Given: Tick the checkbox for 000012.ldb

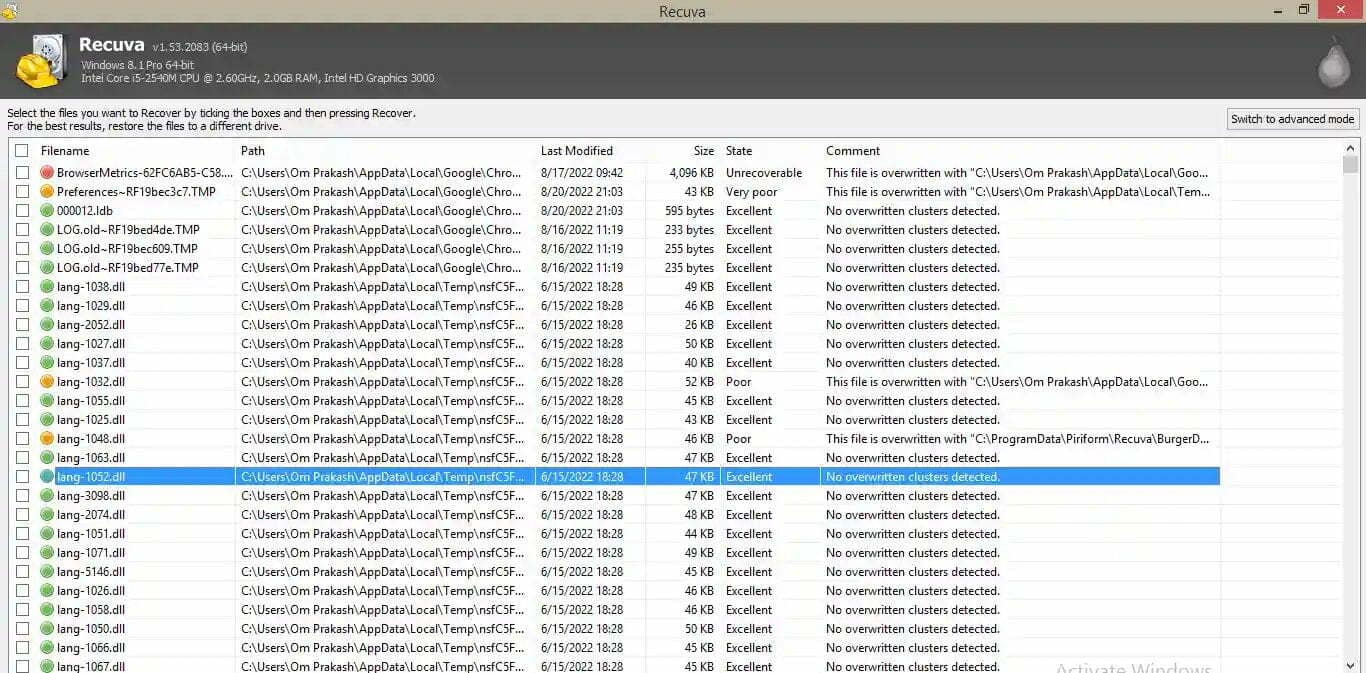Looking at the screenshot, I should (x=22, y=211).
